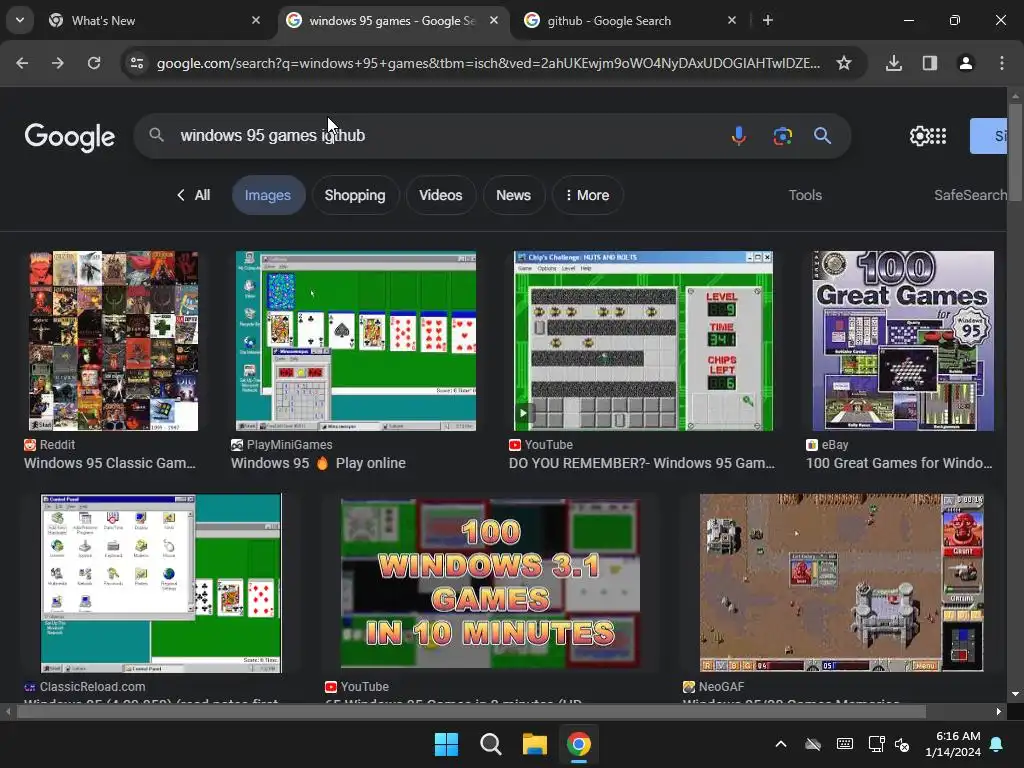Image resolution: width=1024 pixels, height=768 pixels.
Task: Open SafeSearch settings dropdown
Action: point(970,195)
